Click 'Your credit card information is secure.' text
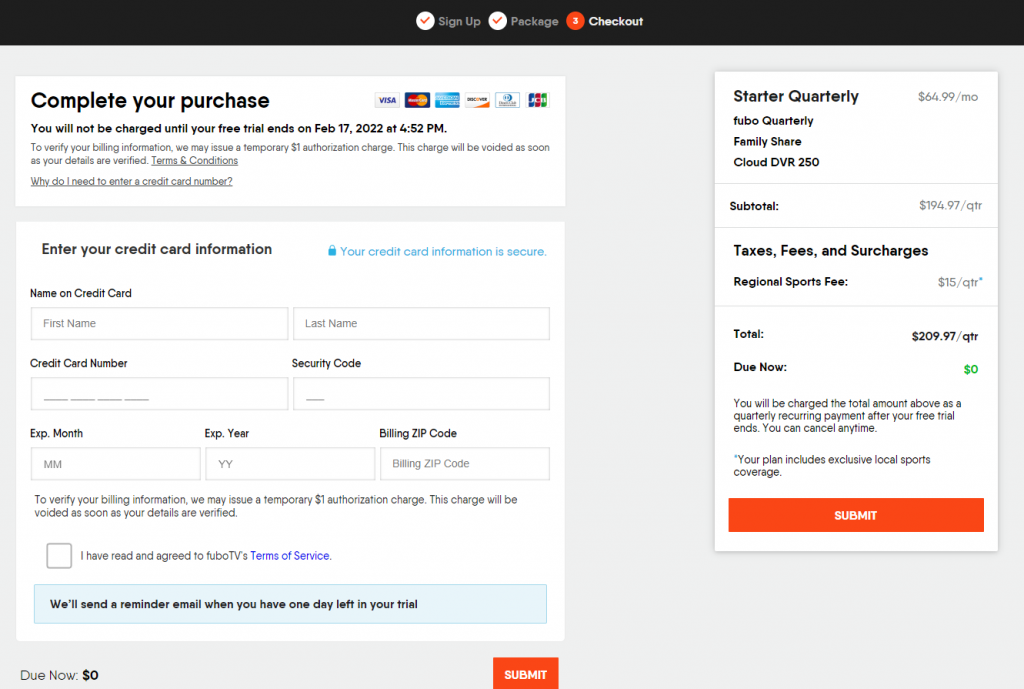 443,251
